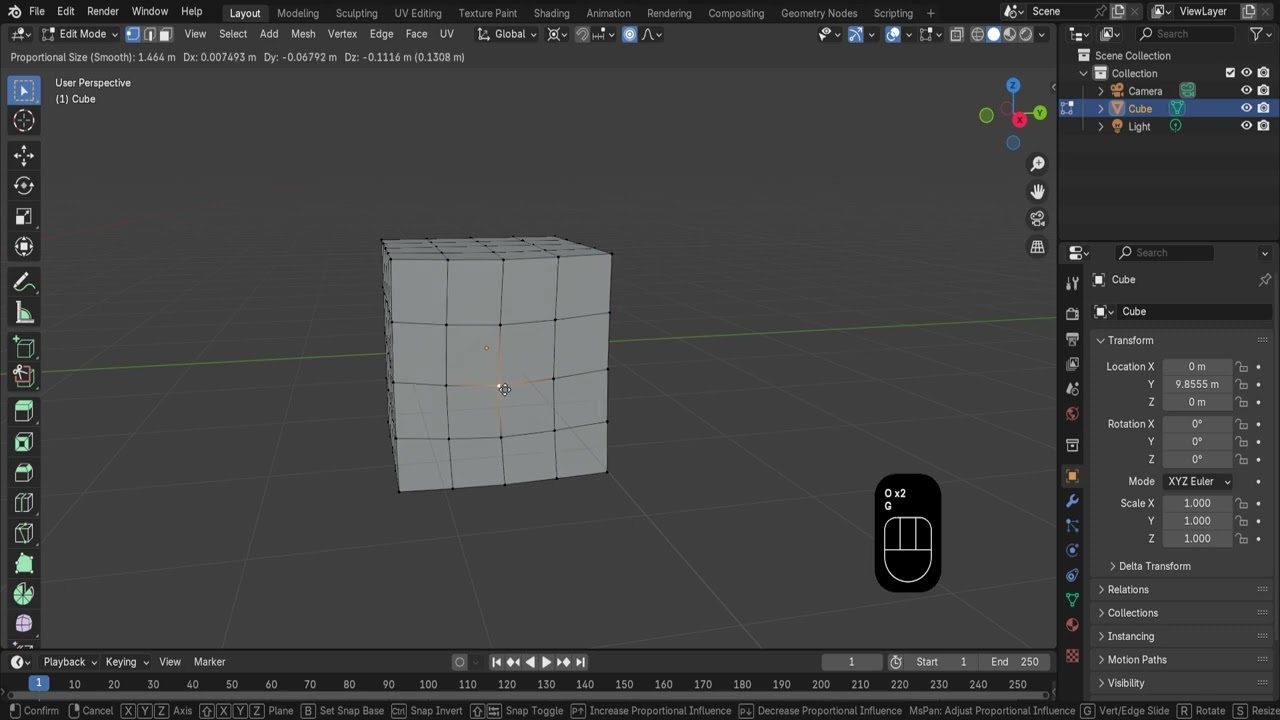Open the Render properties tab
Image resolution: width=1280 pixels, height=720 pixels.
tap(1072, 314)
